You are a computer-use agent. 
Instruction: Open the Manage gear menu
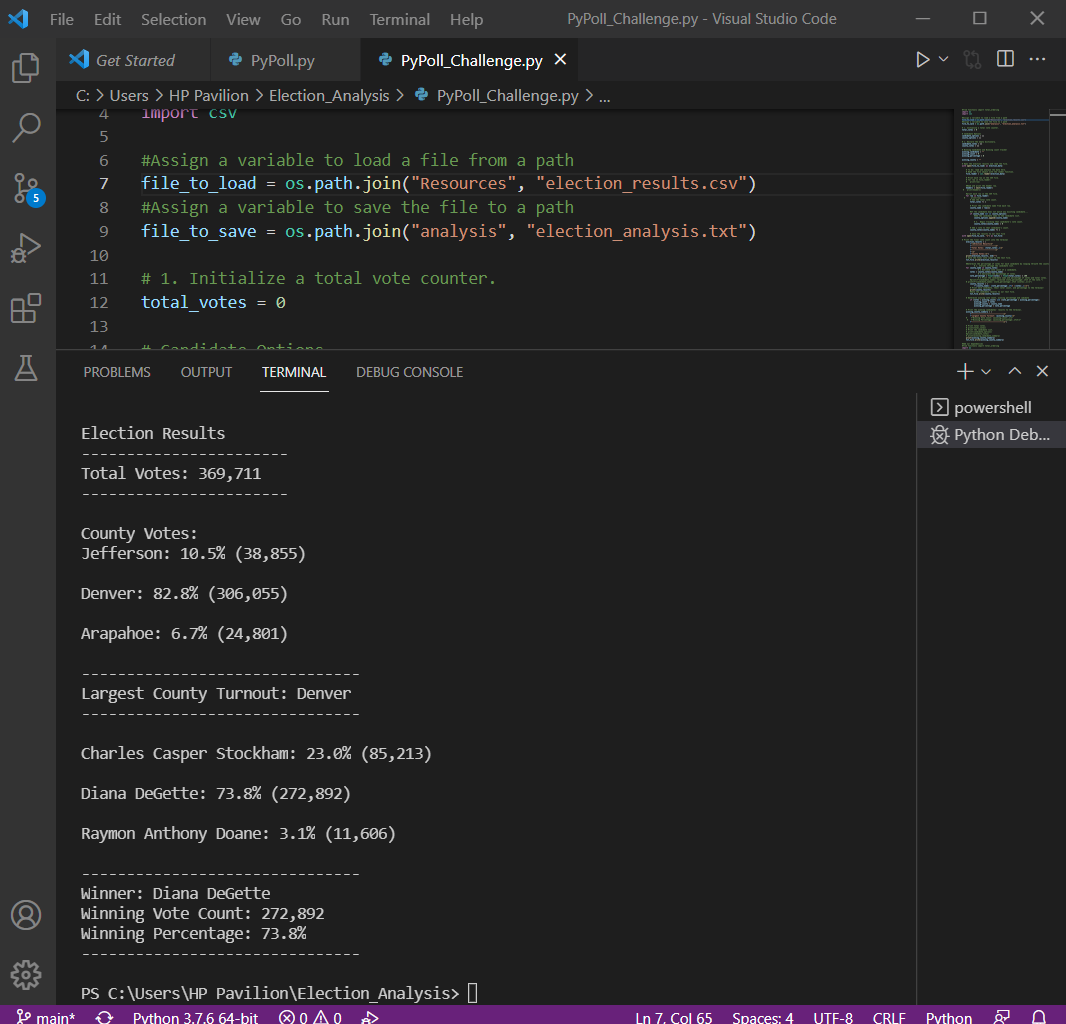[x=26, y=975]
